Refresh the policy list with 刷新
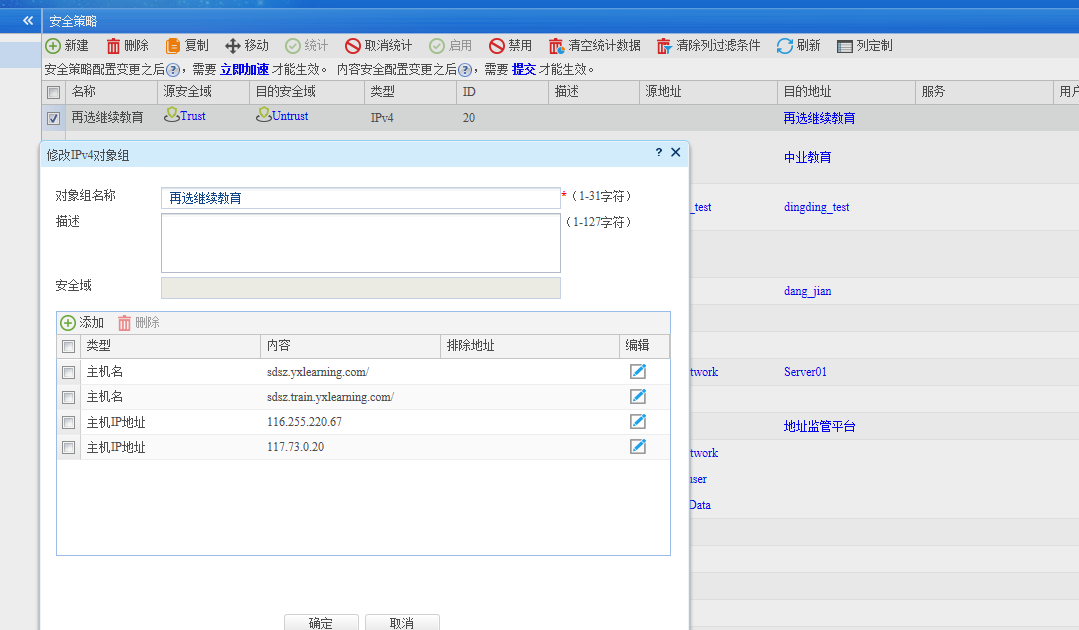The image size is (1079, 630). 785,46
